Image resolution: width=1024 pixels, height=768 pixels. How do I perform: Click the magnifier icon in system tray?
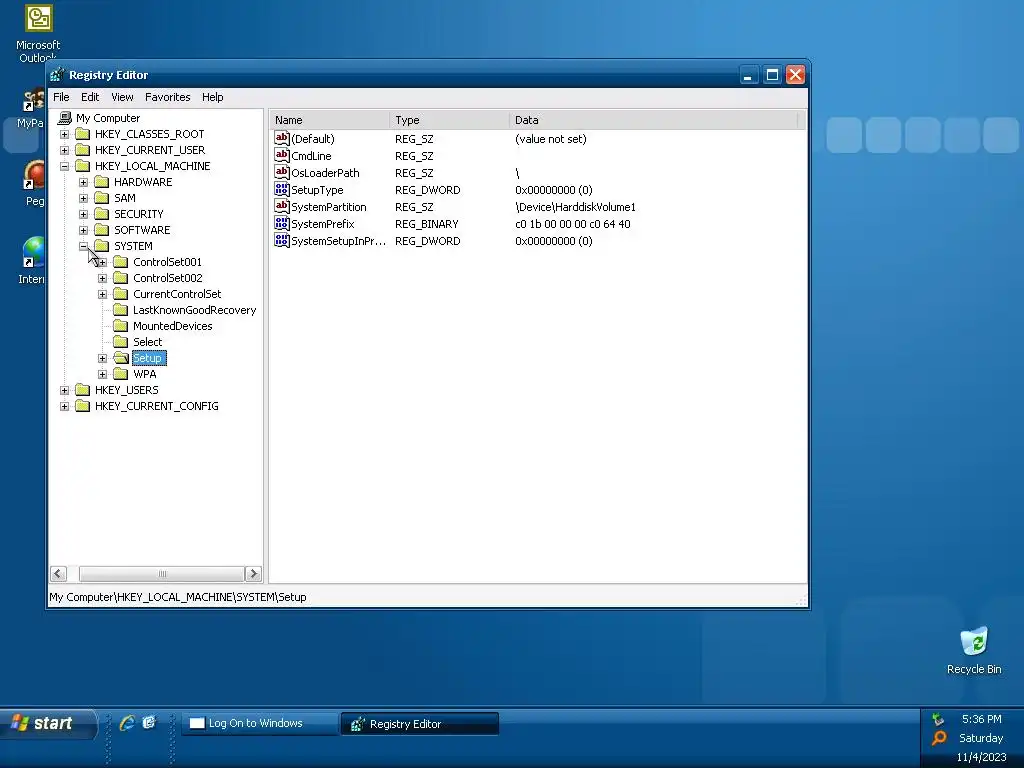939,738
